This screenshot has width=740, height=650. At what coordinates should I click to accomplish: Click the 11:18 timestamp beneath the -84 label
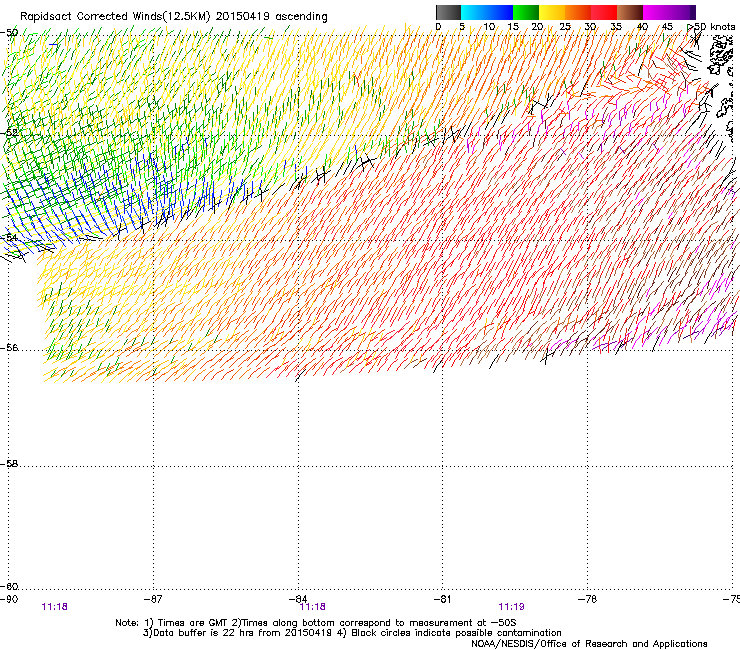tap(312, 607)
